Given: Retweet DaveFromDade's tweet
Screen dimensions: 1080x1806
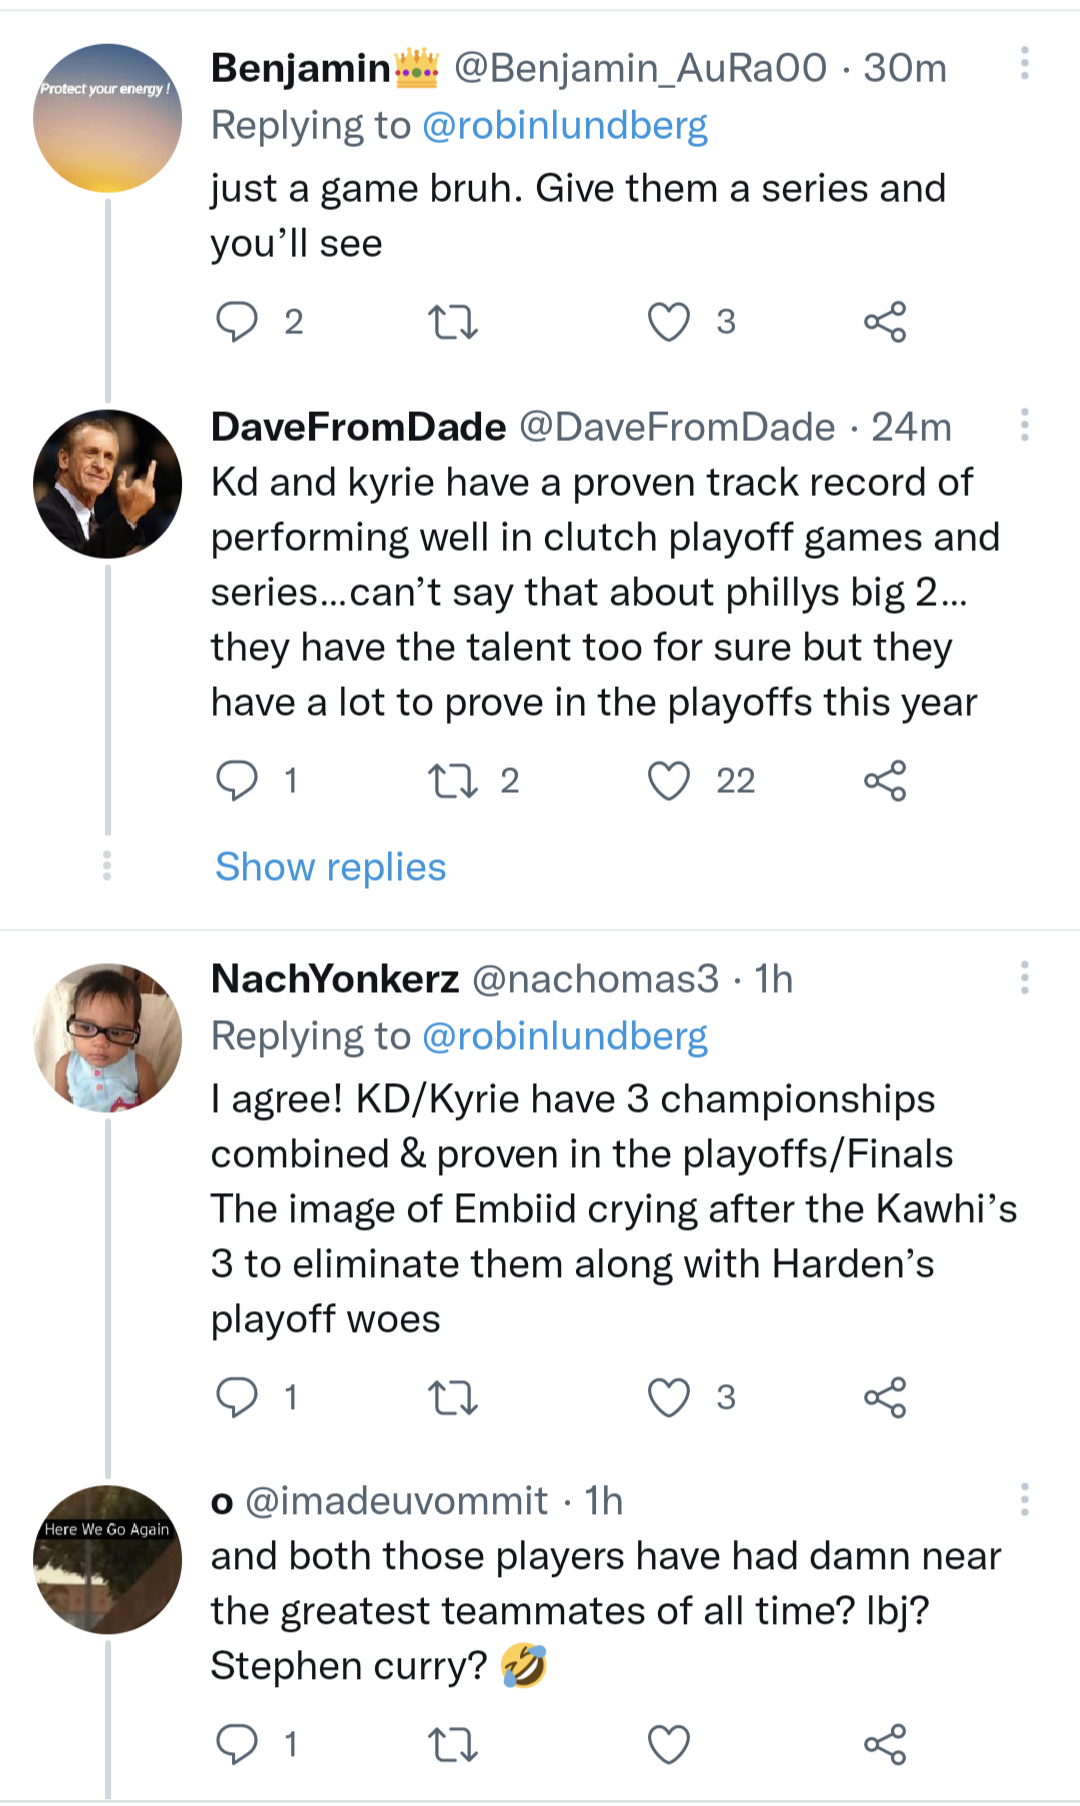Looking at the screenshot, I should (x=452, y=781).
